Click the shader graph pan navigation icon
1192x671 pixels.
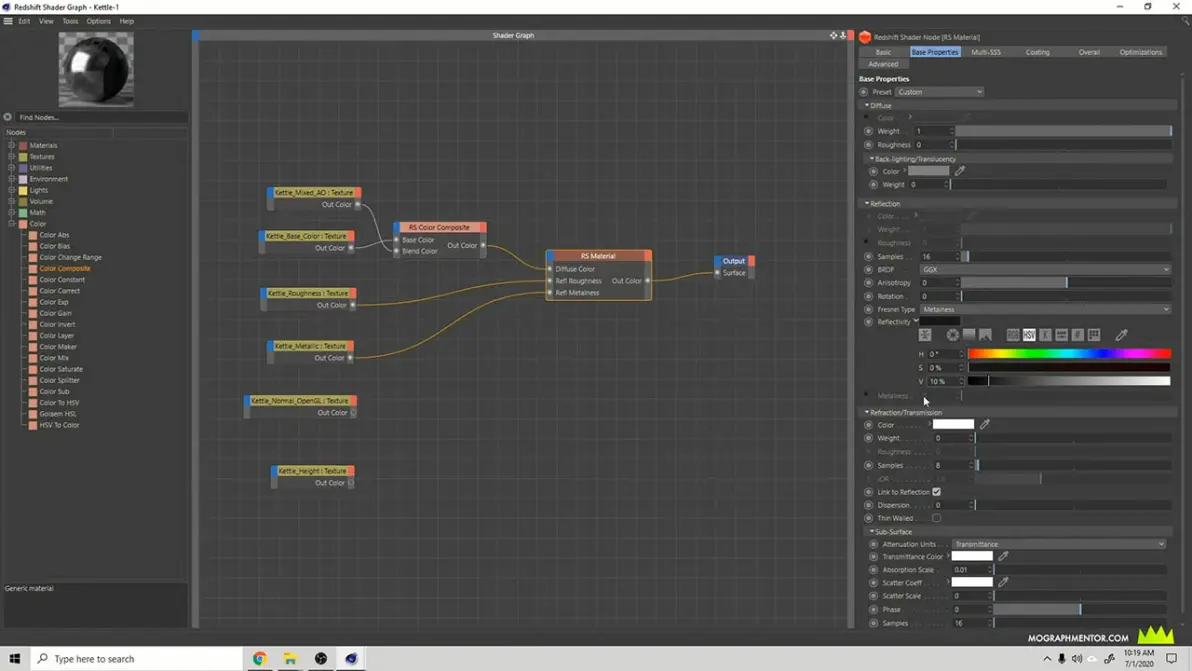tap(833, 35)
